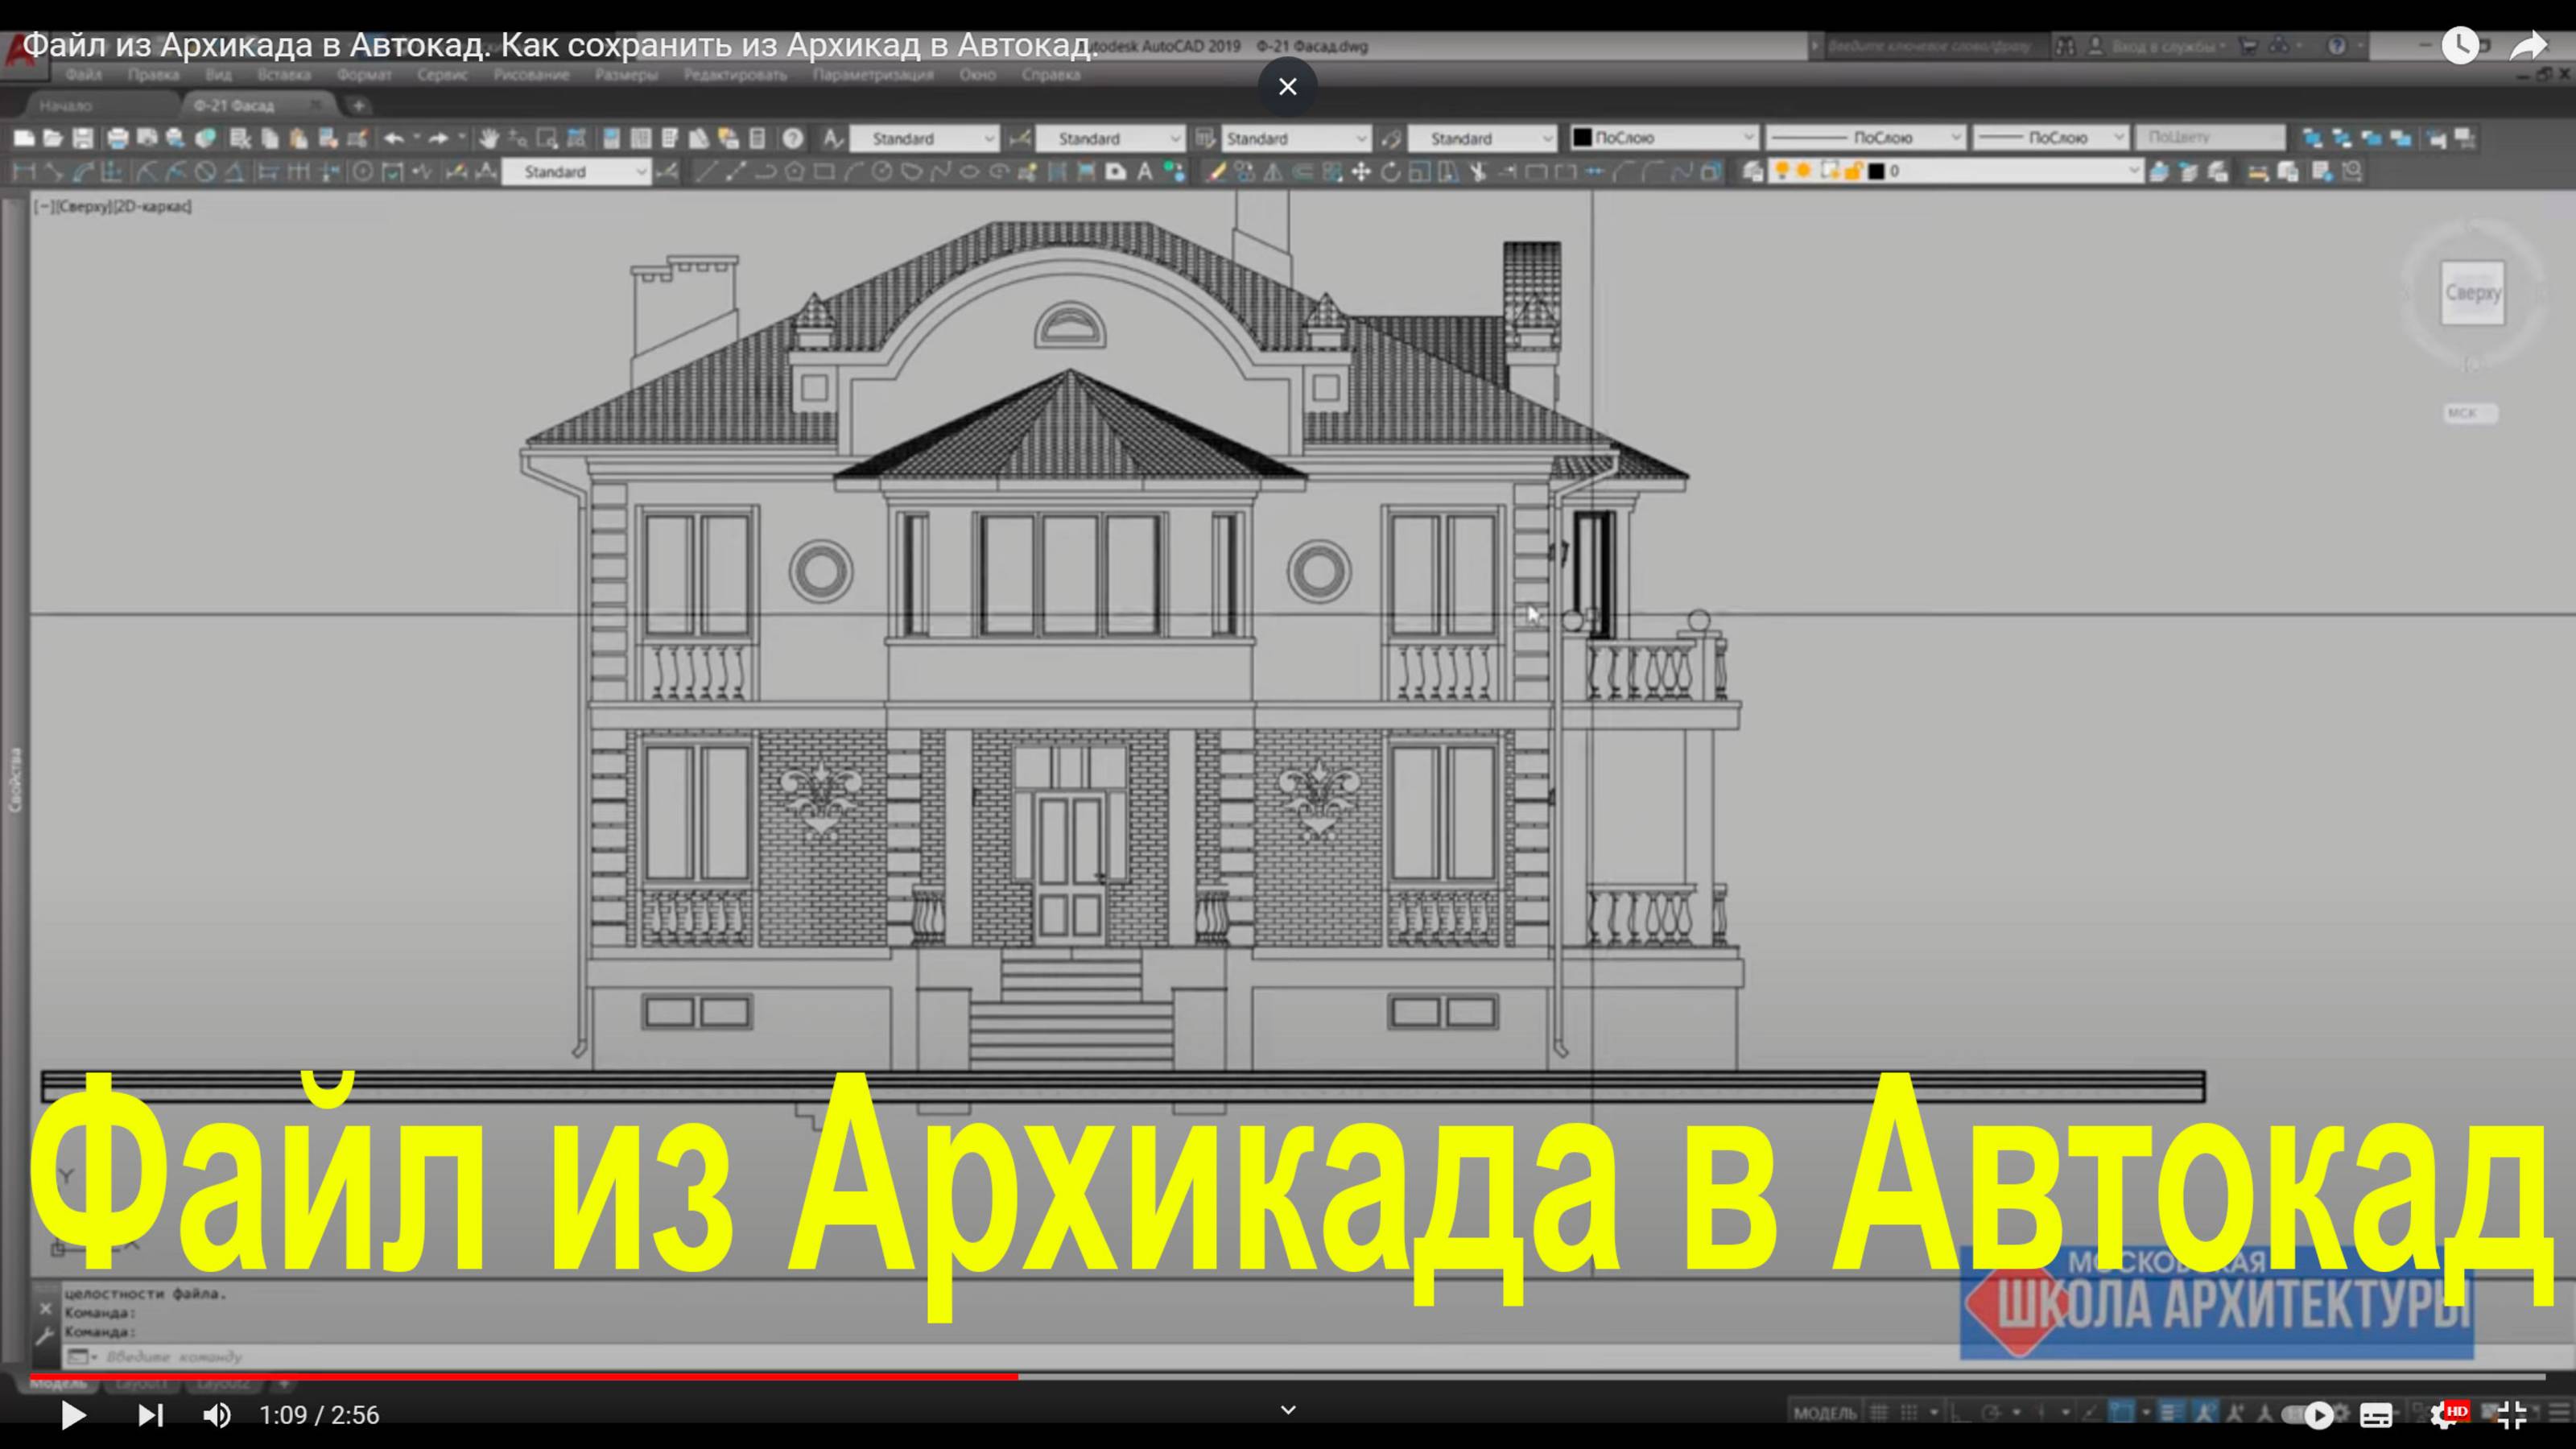Image resolution: width=2576 pixels, height=1449 pixels.
Task: Click the AutoCAD Plot printer icon
Action: (118, 138)
